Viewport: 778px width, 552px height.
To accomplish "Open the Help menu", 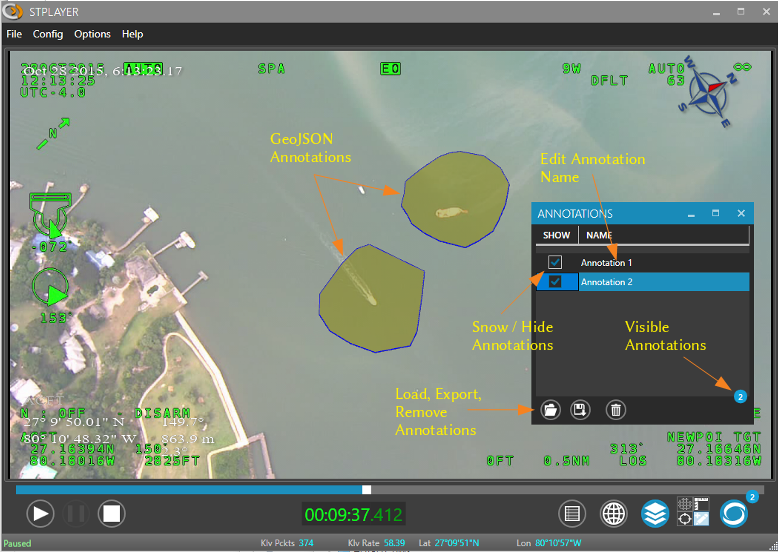I will [x=132, y=34].
